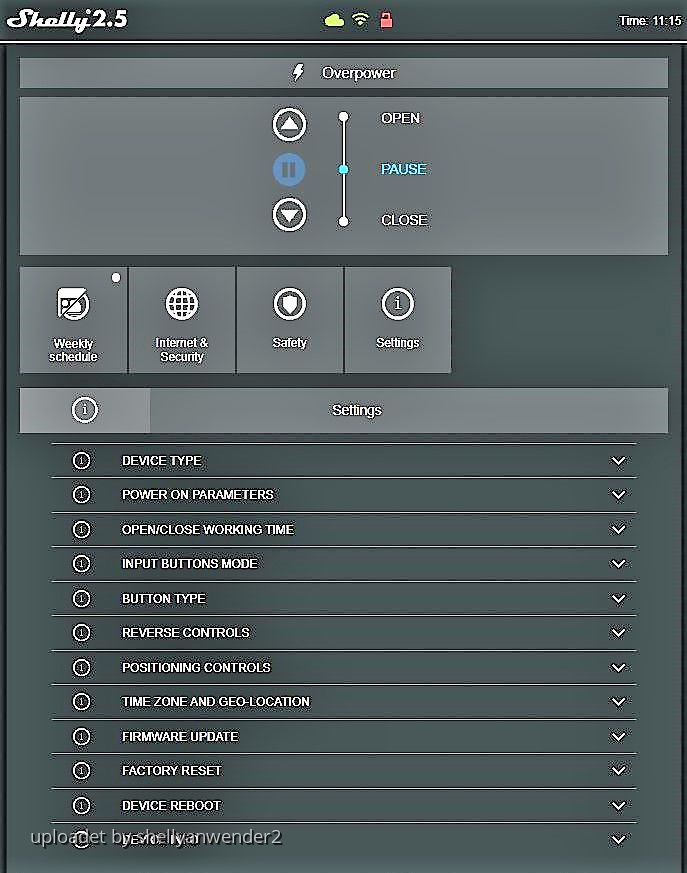687x873 pixels.
Task: Open the Settings info tile
Action: click(x=398, y=320)
